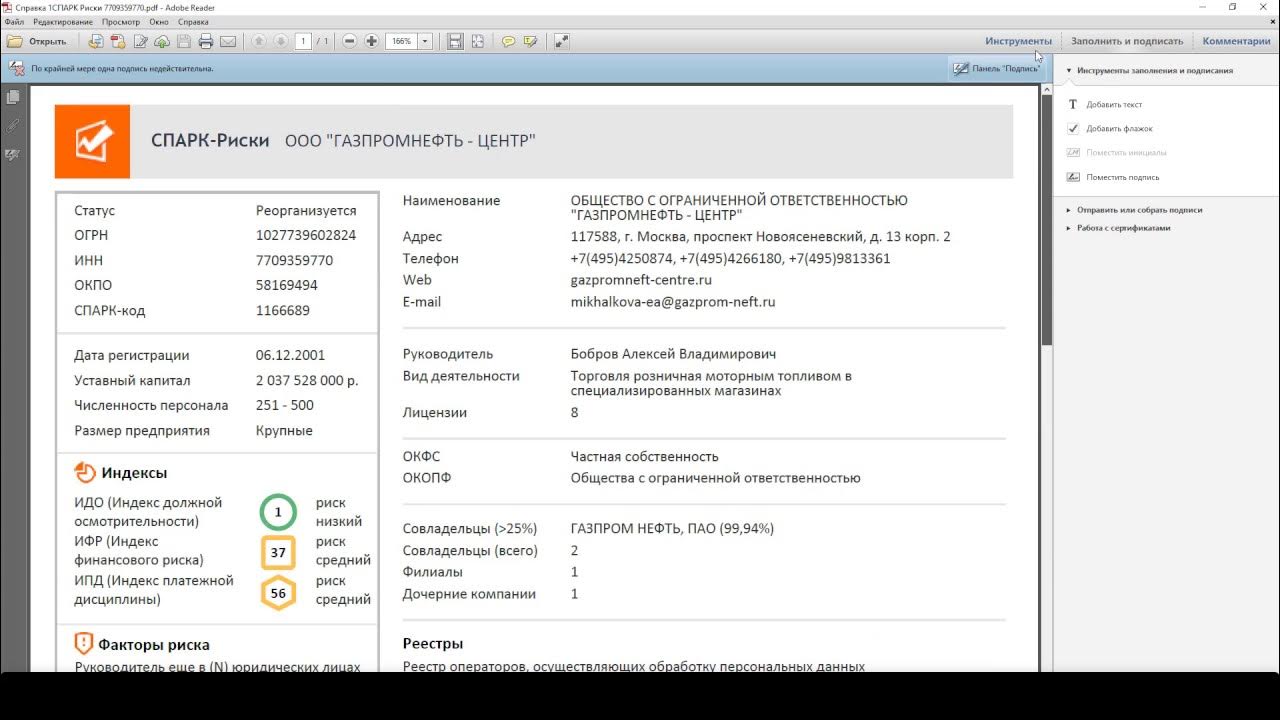The height and width of the screenshot is (720, 1280).
Task: Click the orange СПАРК logo
Action: [x=92, y=141]
